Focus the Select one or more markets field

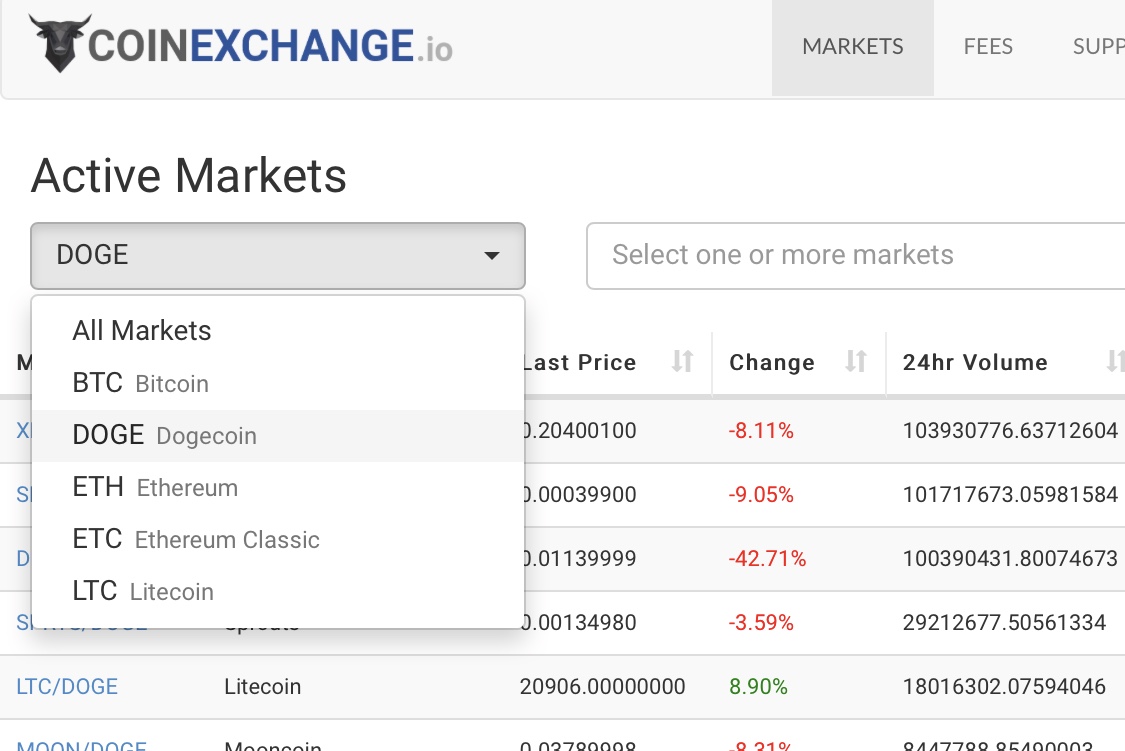(x=855, y=255)
